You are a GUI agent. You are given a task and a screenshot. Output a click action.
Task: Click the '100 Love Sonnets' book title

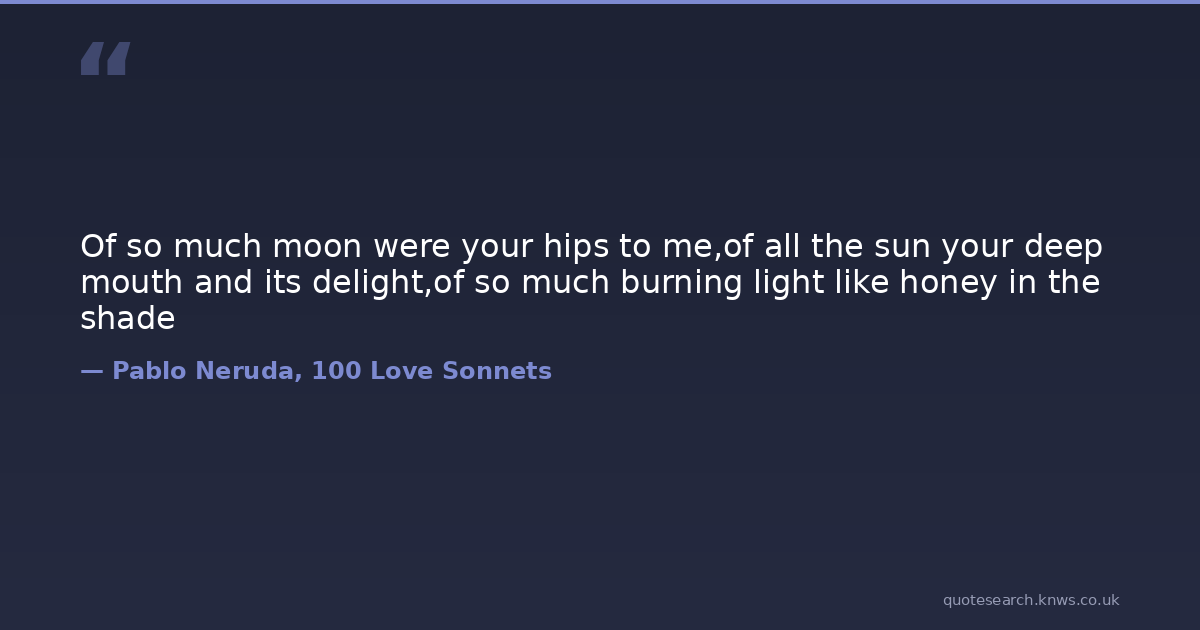click(431, 371)
